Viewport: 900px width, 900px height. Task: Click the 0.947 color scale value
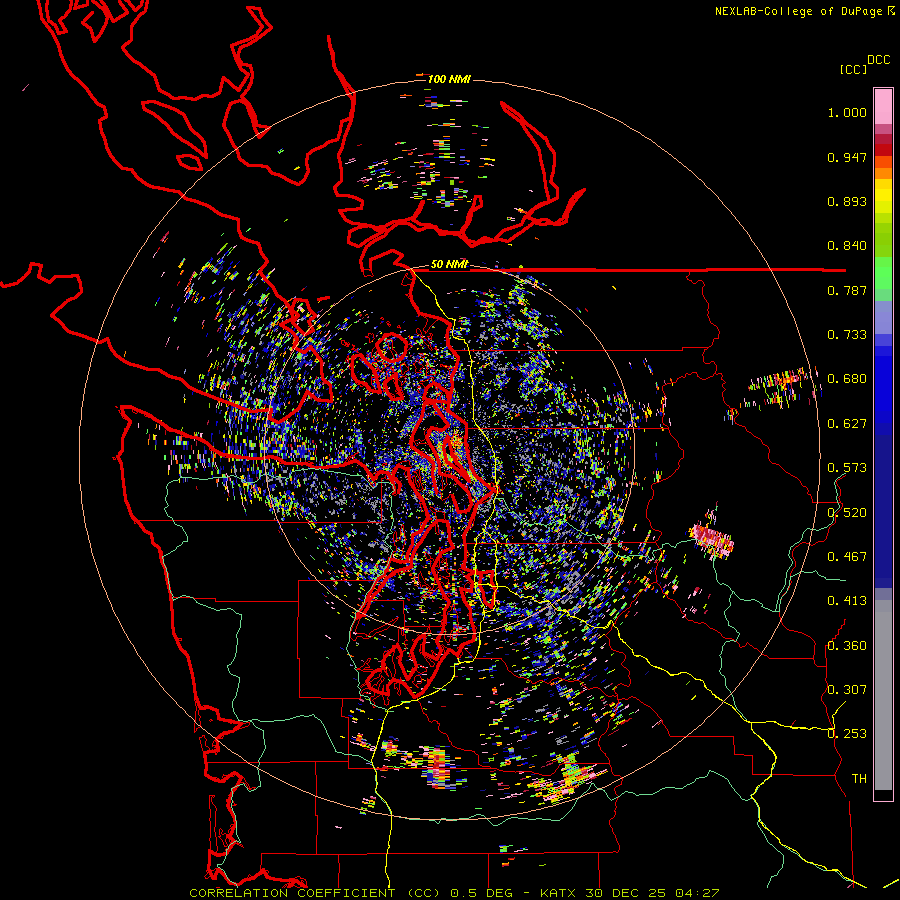847,157
